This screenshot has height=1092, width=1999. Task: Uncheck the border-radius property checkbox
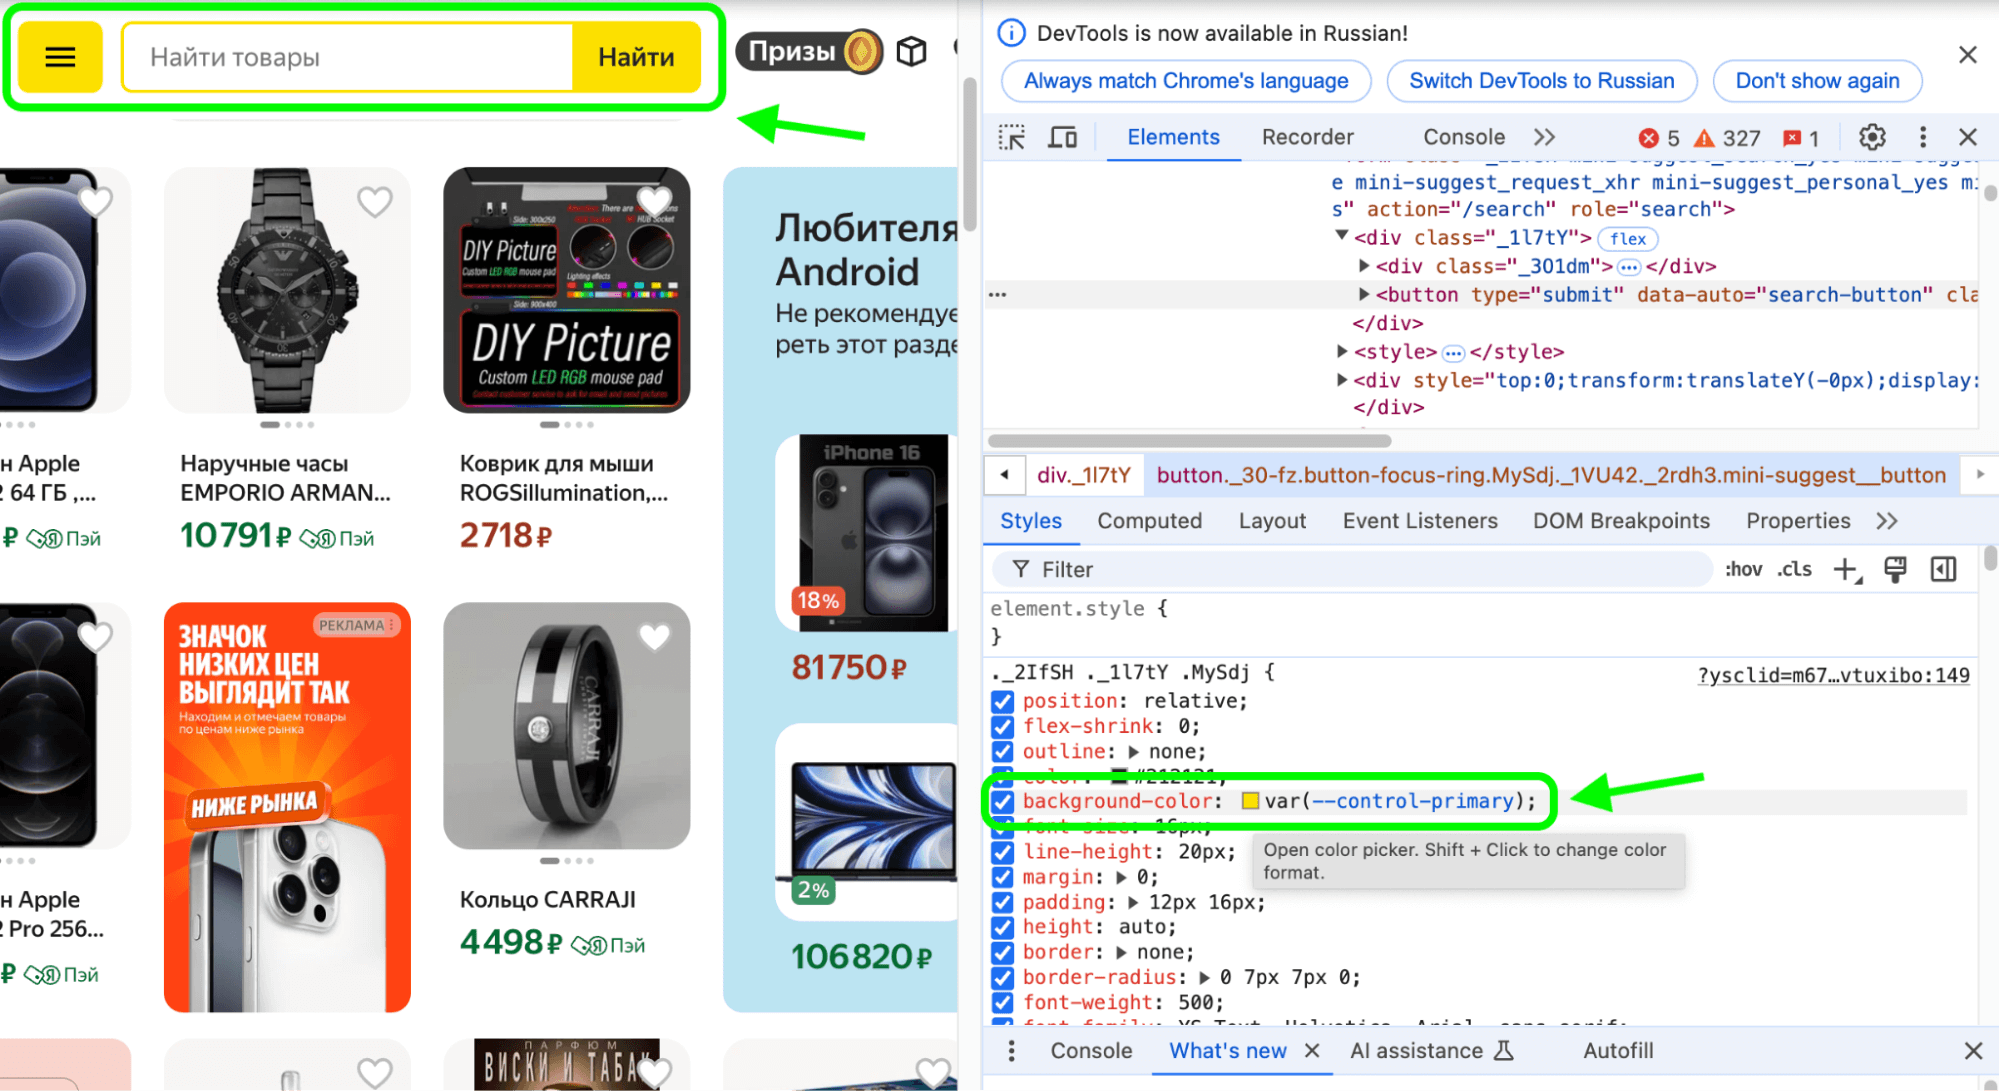(x=1002, y=977)
